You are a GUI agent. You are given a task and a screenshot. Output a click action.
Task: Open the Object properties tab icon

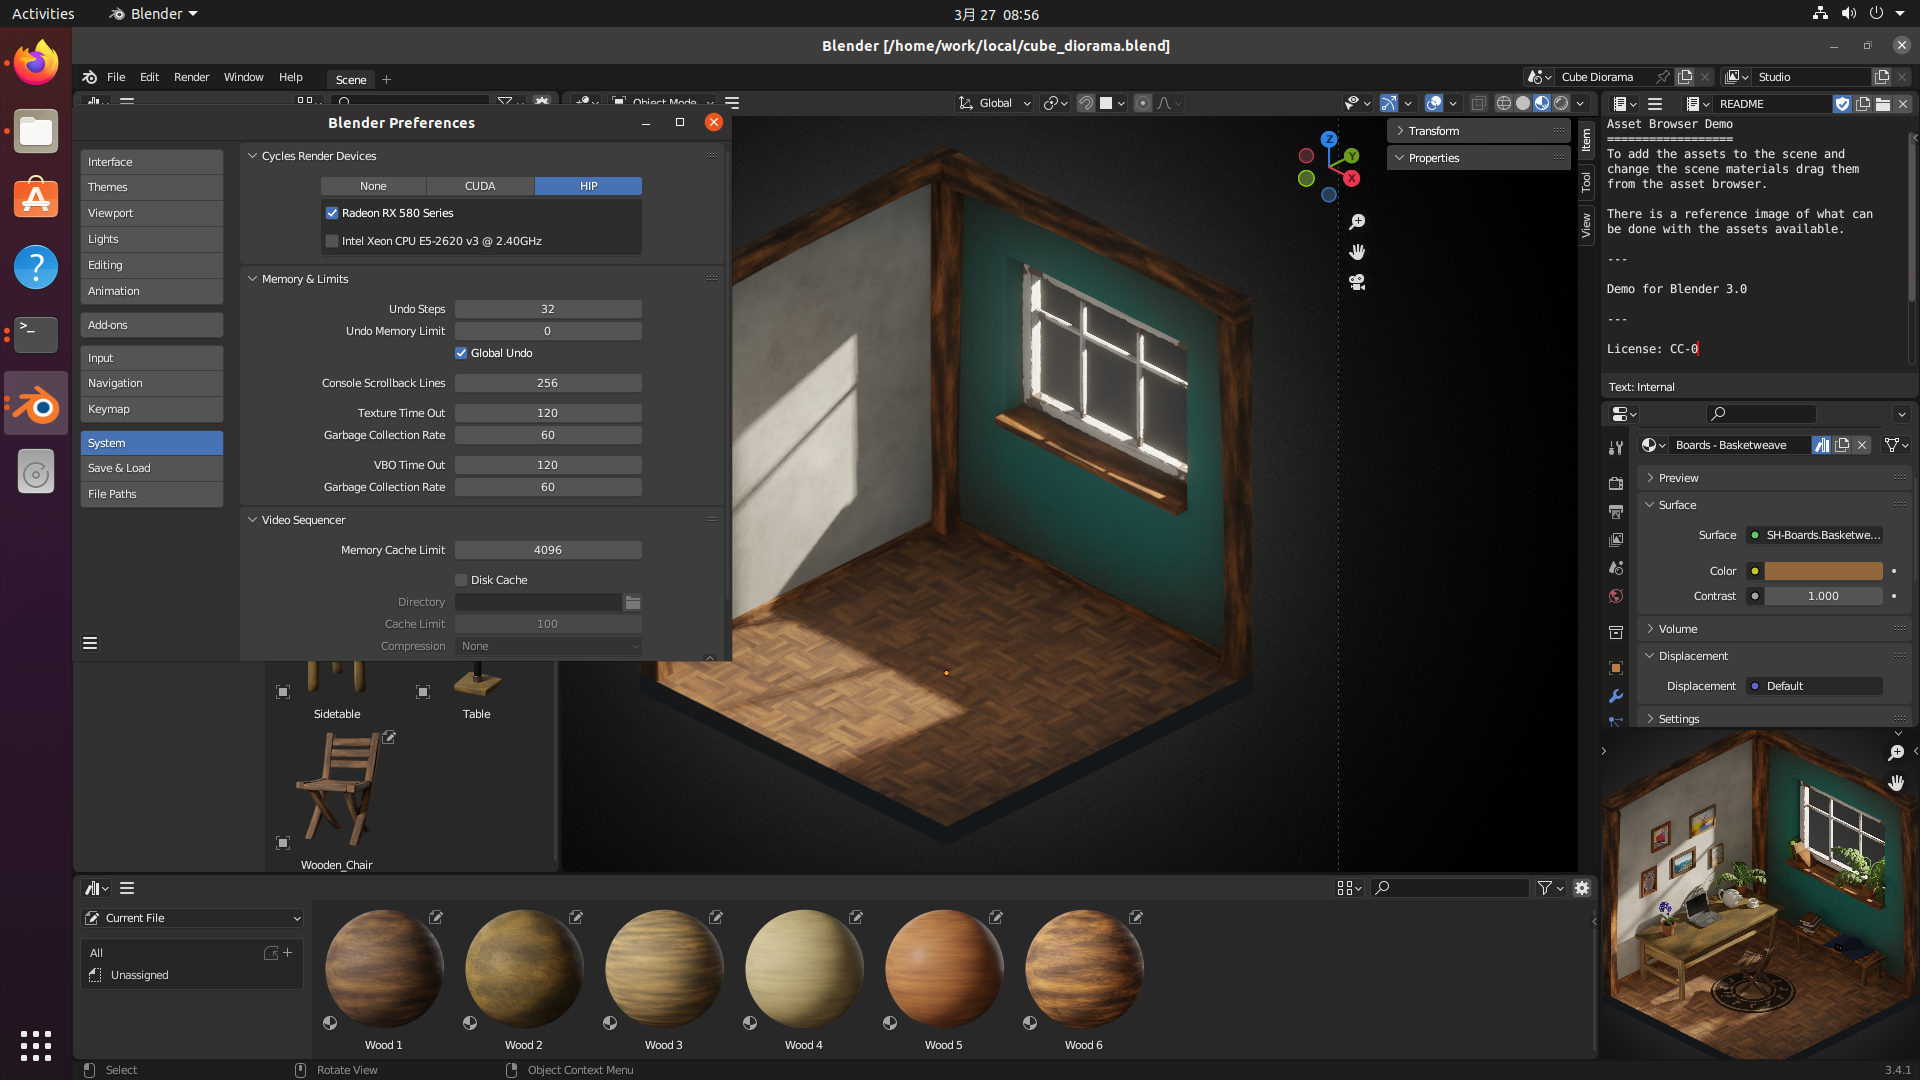pos(1615,668)
